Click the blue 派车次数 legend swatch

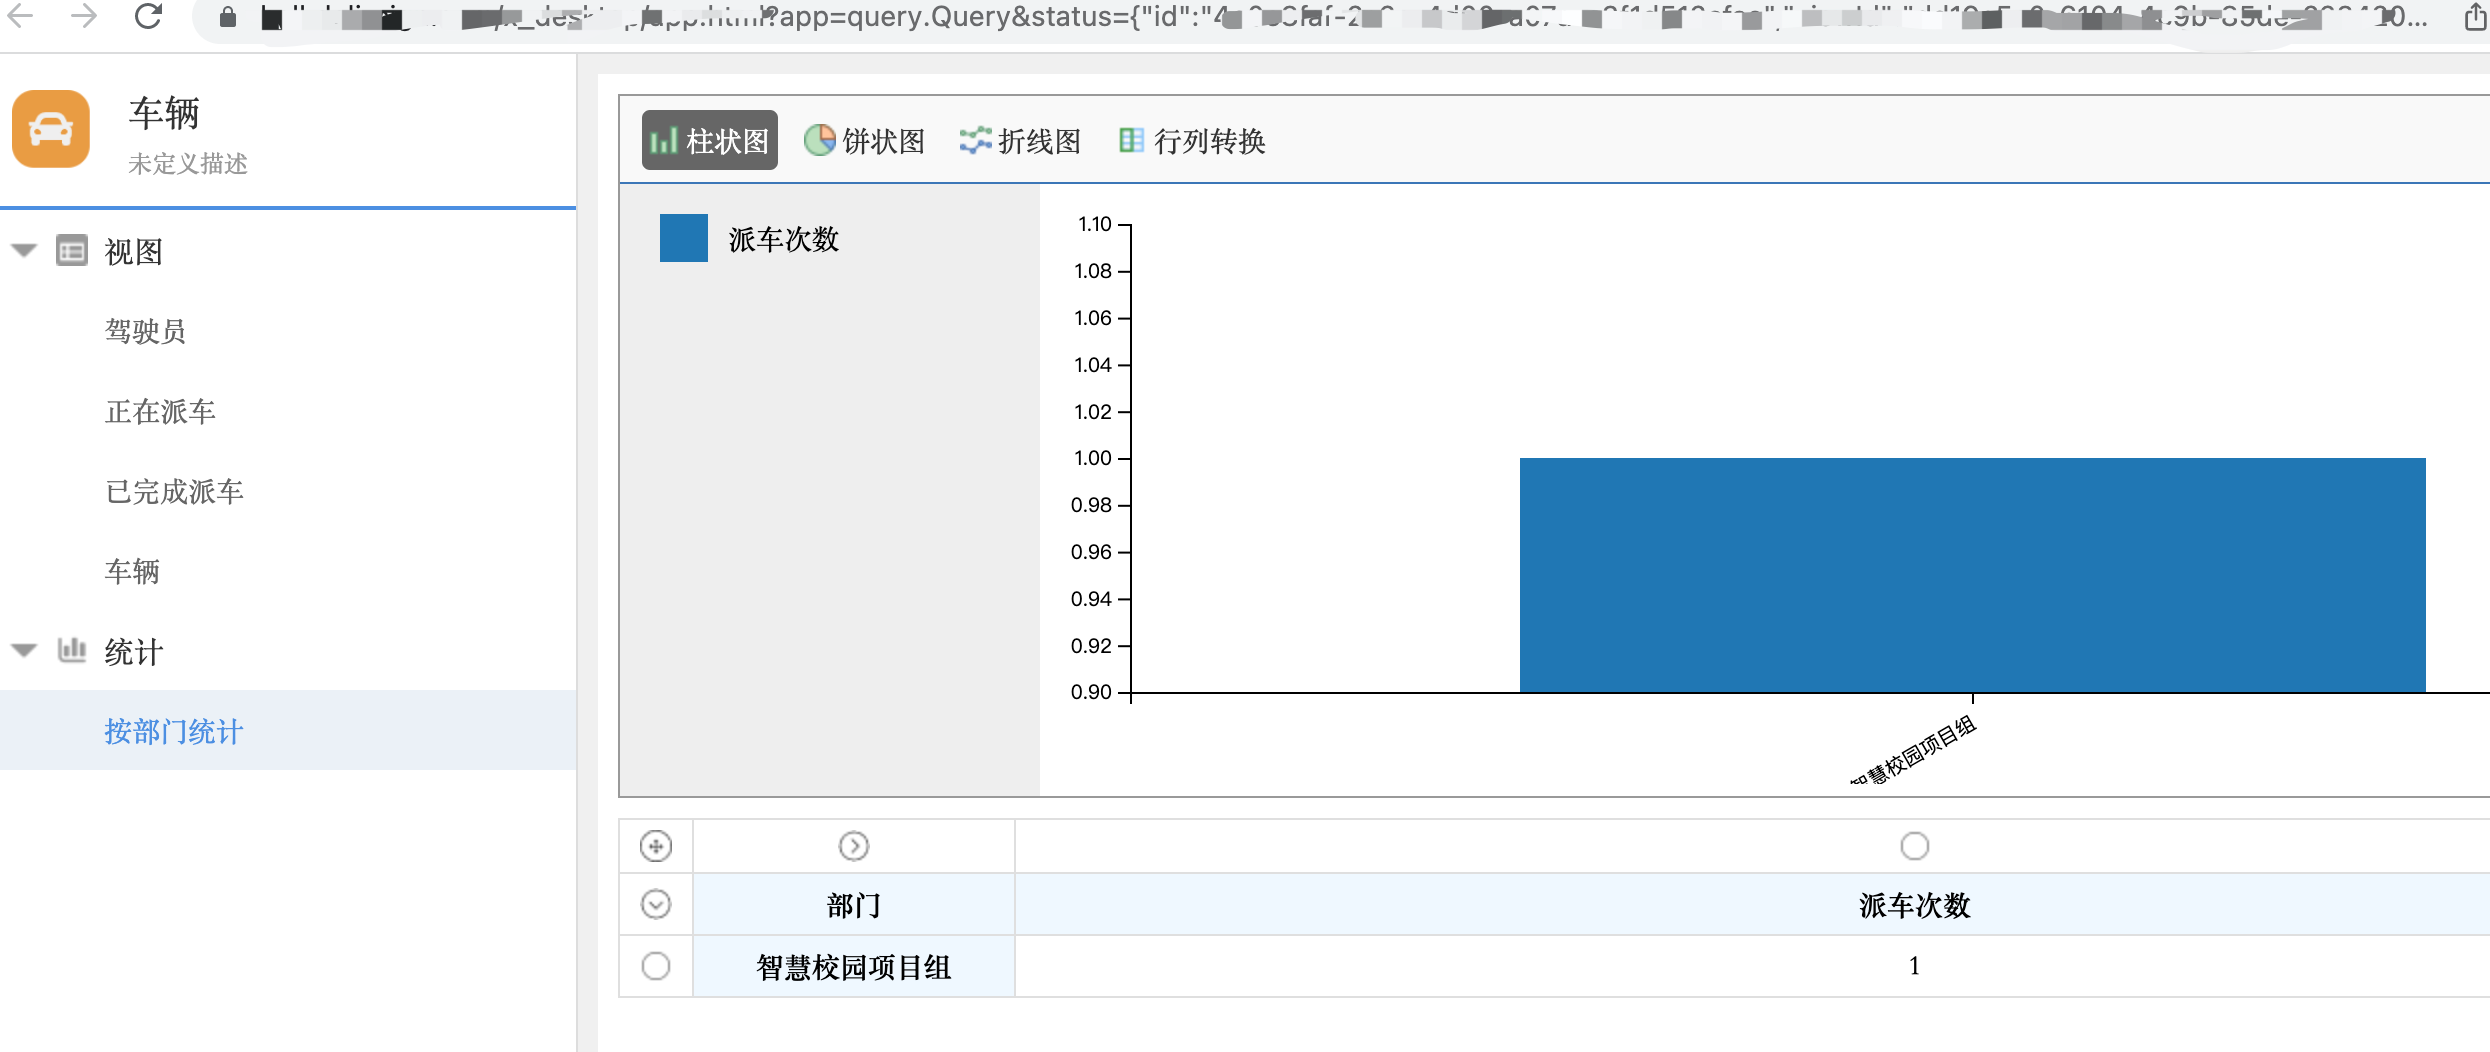coord(684,238)
